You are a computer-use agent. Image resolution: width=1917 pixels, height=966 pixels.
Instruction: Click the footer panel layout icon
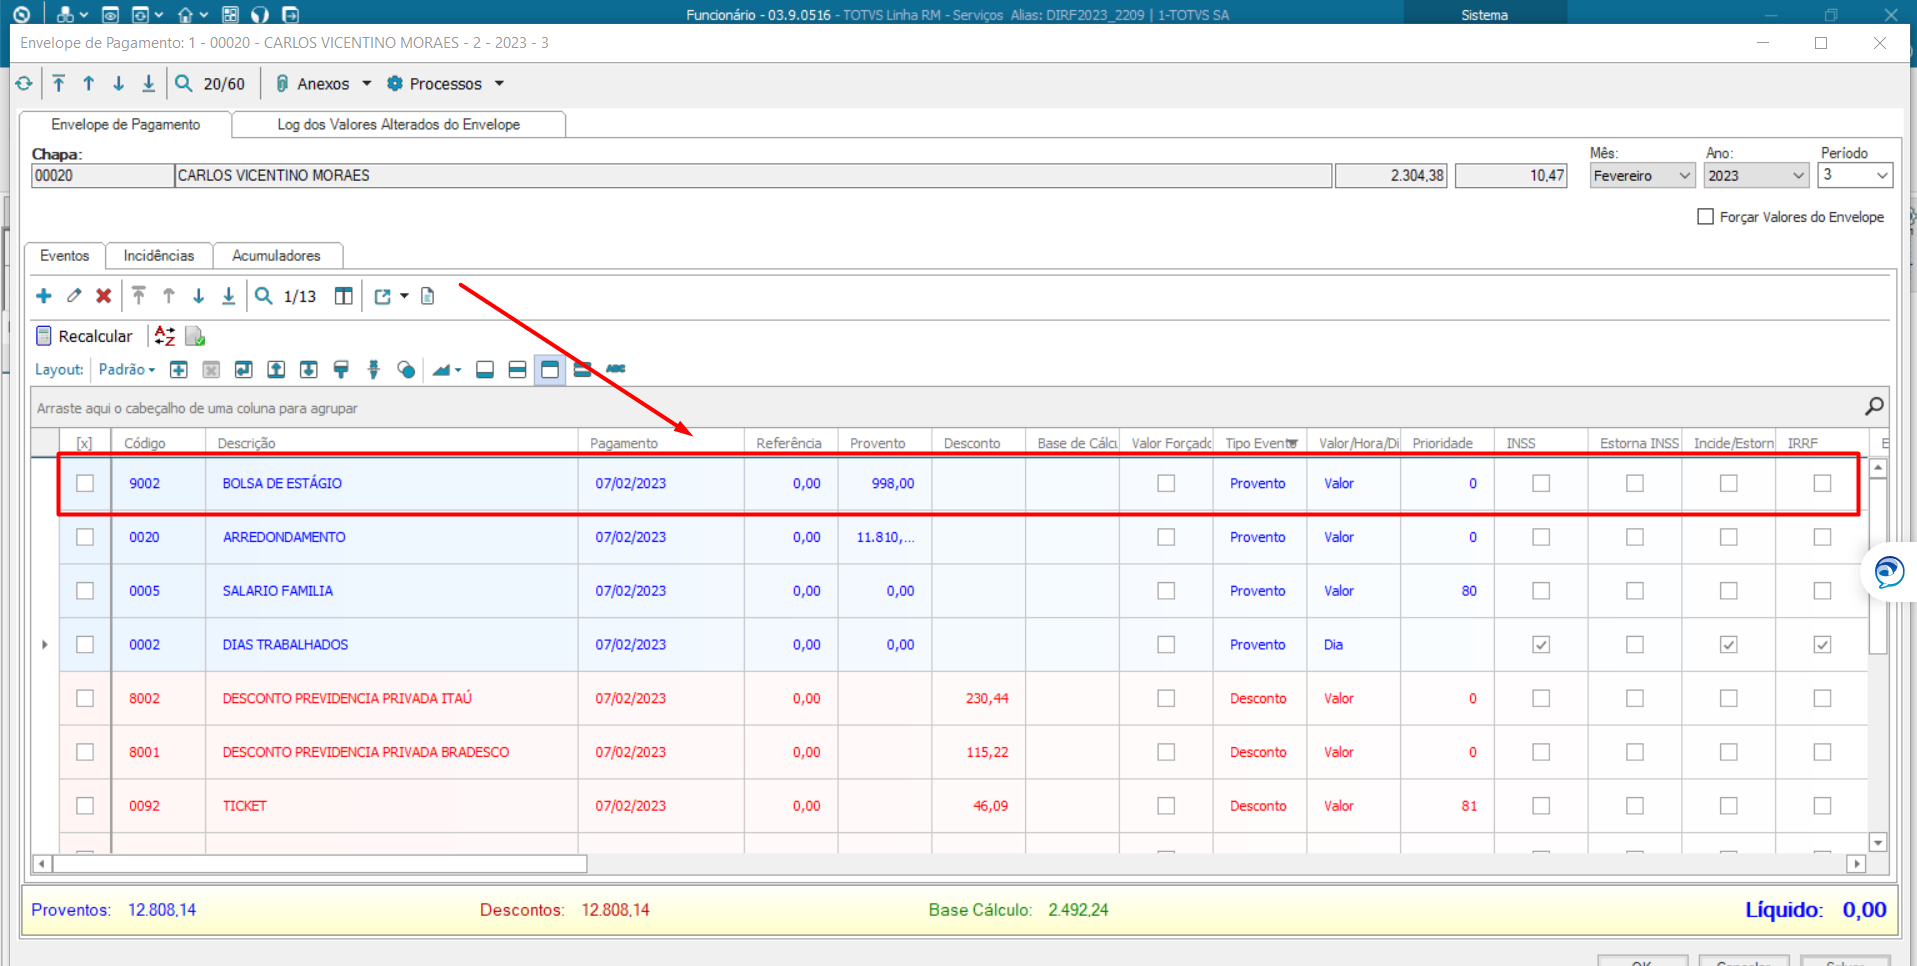485,370
